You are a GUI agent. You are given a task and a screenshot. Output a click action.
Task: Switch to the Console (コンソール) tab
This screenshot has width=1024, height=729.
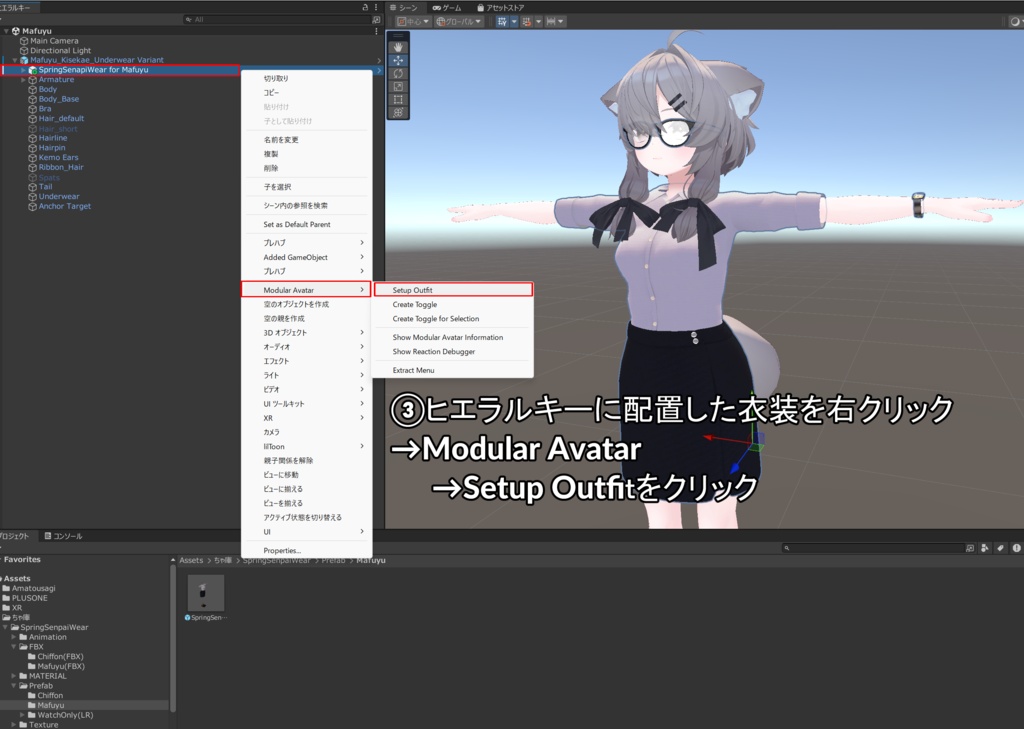point(63,536)
